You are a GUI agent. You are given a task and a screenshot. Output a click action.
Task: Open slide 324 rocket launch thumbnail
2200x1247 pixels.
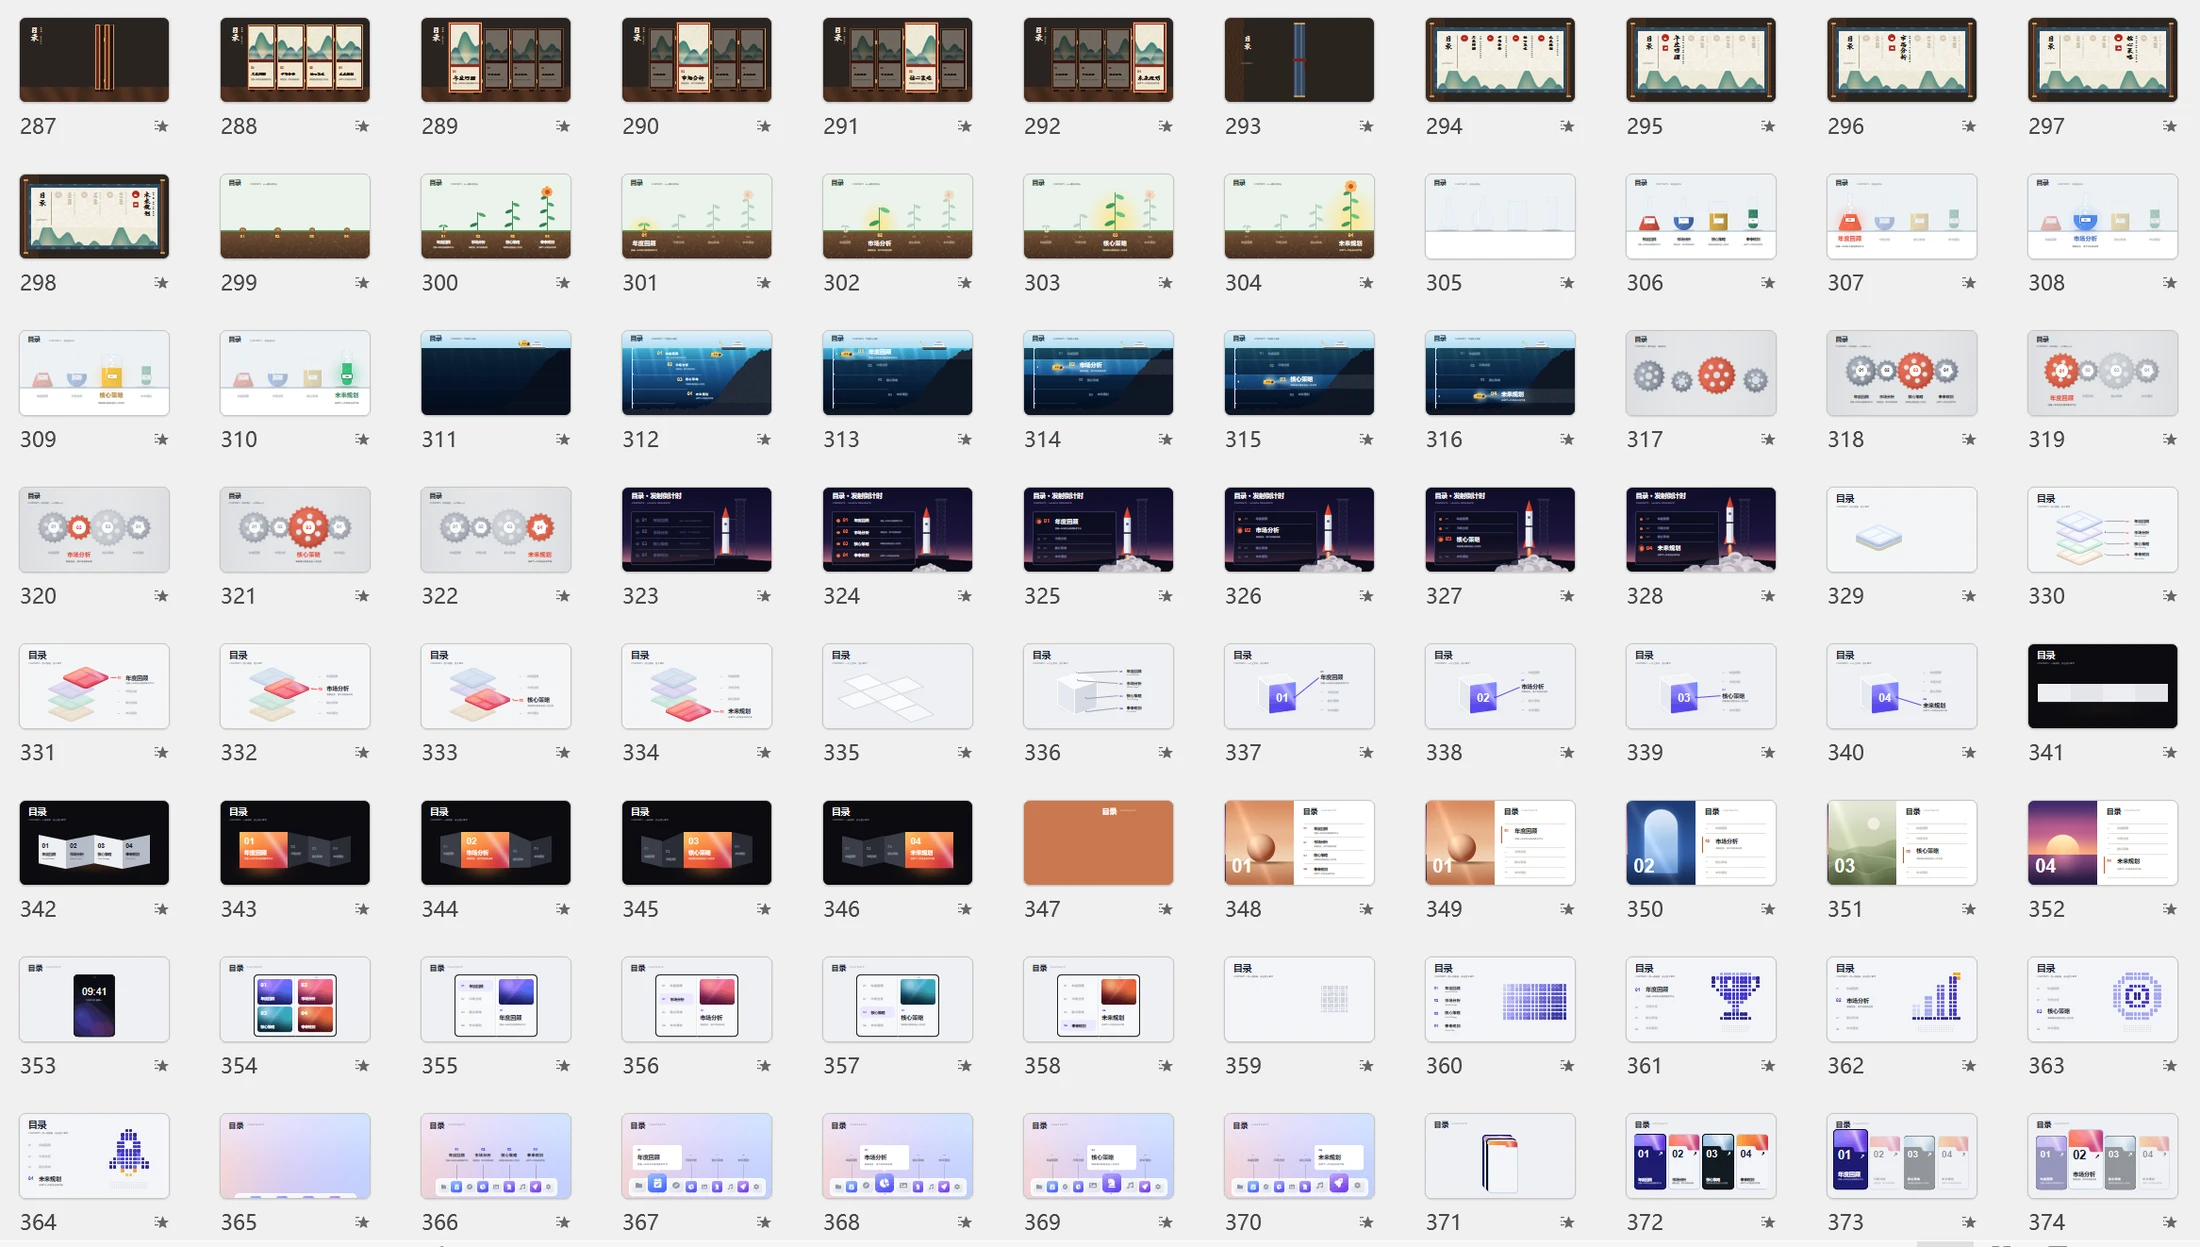898,530
